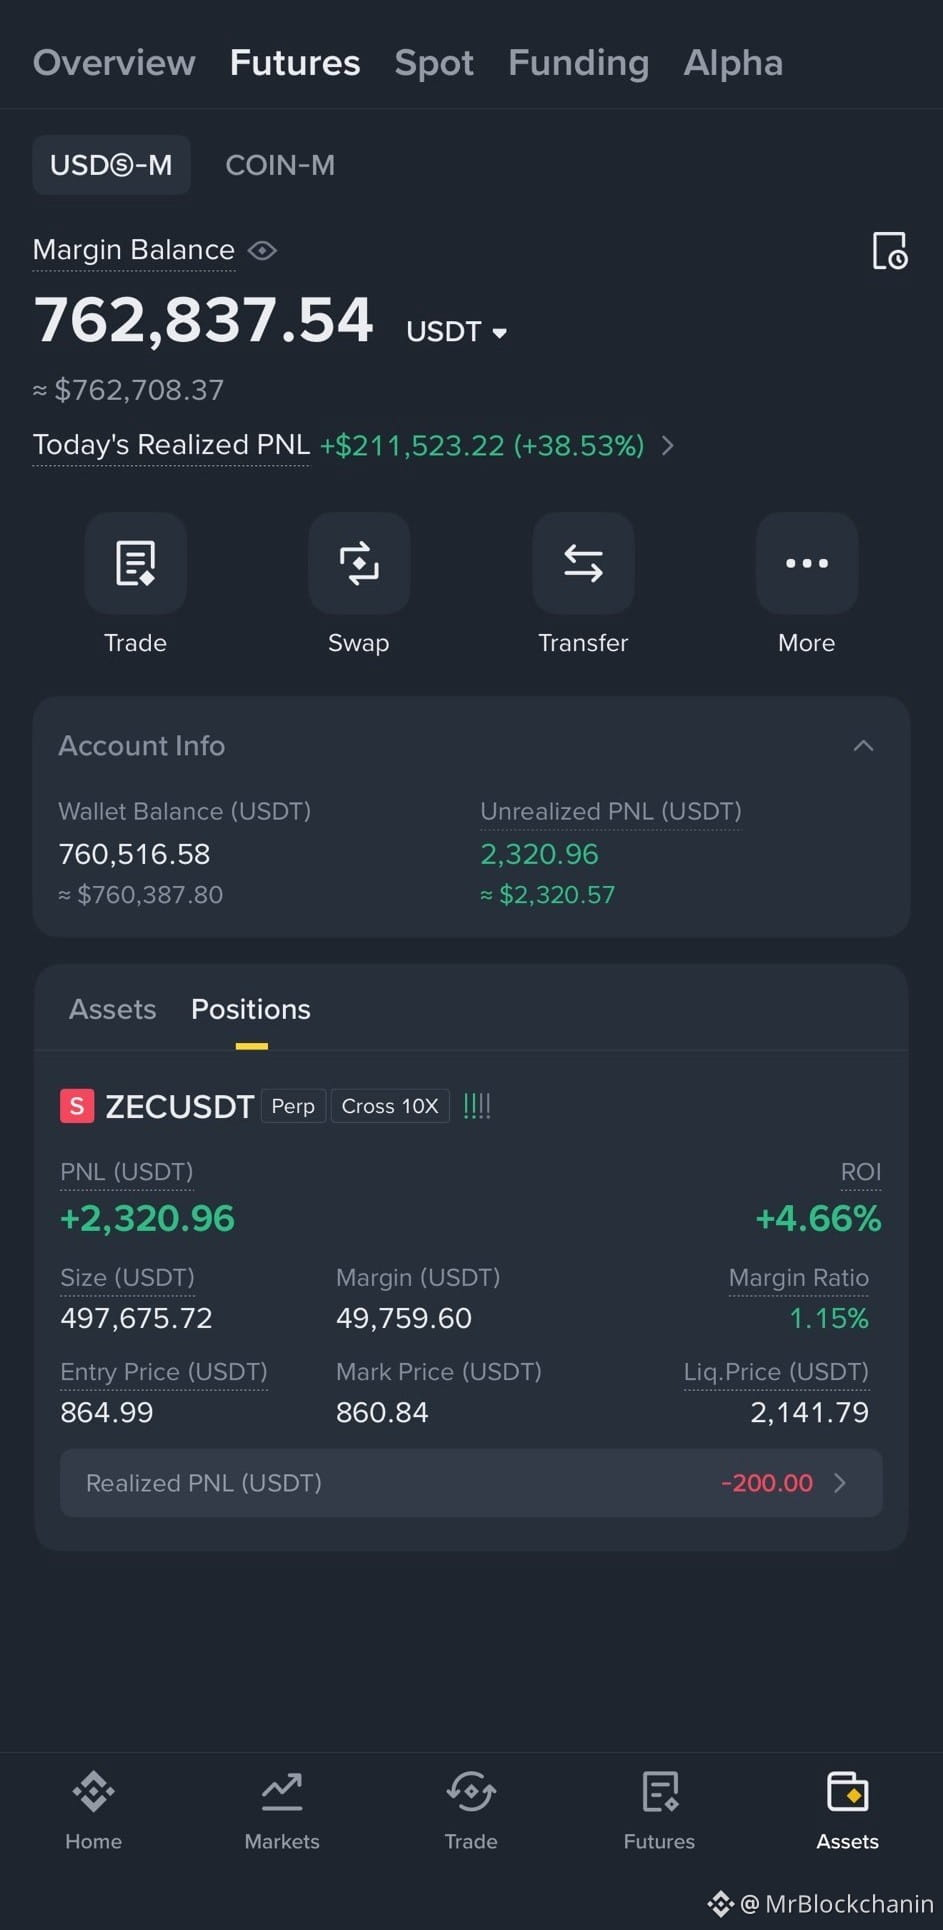Go to Home in bottom navigation
This screenshot has width=943, height=1930.
tap(94, 1810)
